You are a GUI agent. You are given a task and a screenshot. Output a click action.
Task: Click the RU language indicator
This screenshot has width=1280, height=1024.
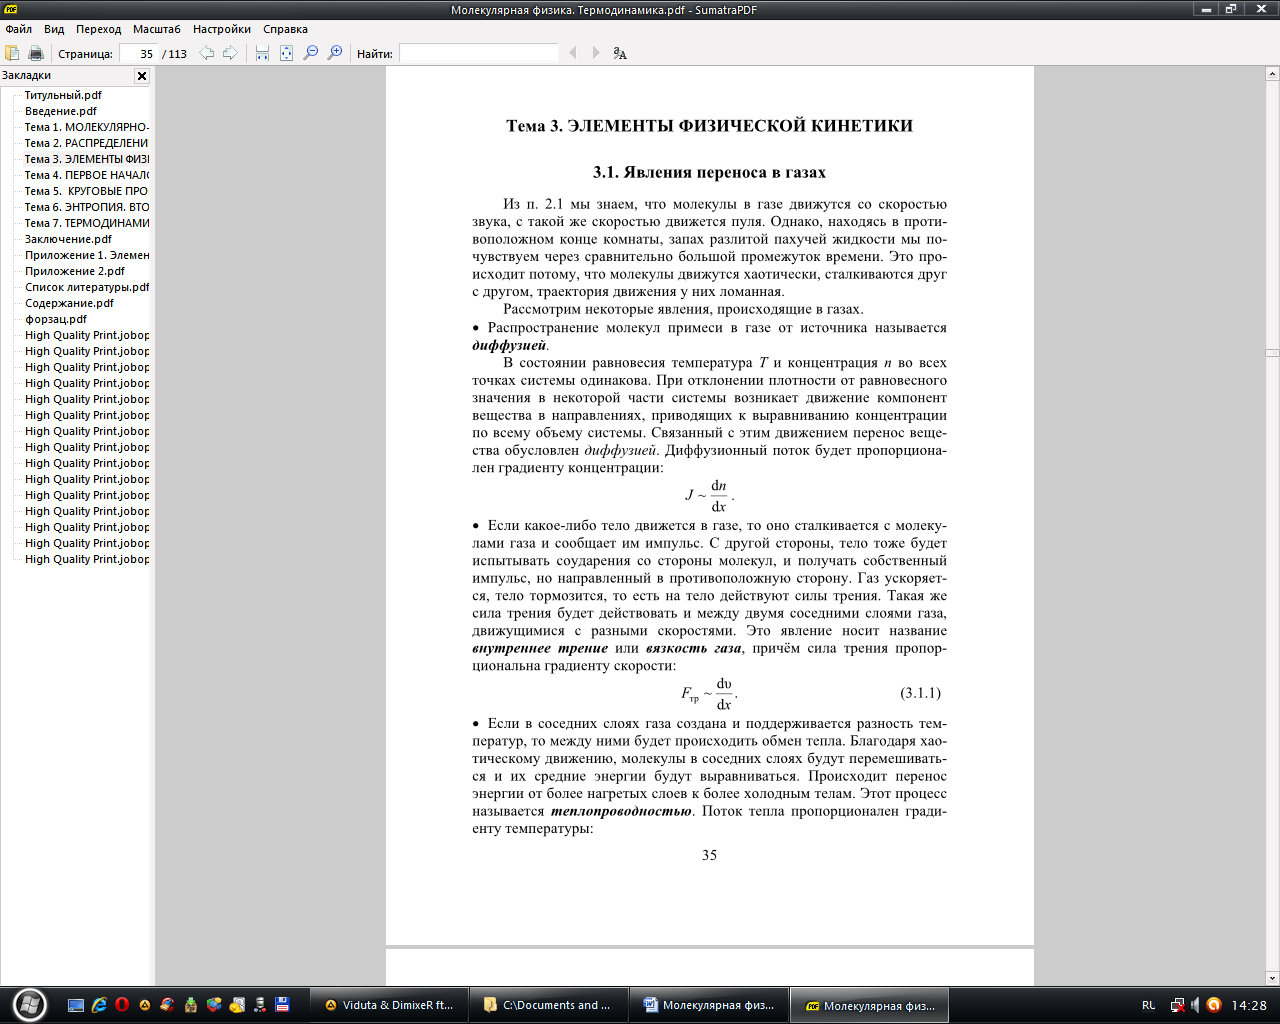1149,1005
